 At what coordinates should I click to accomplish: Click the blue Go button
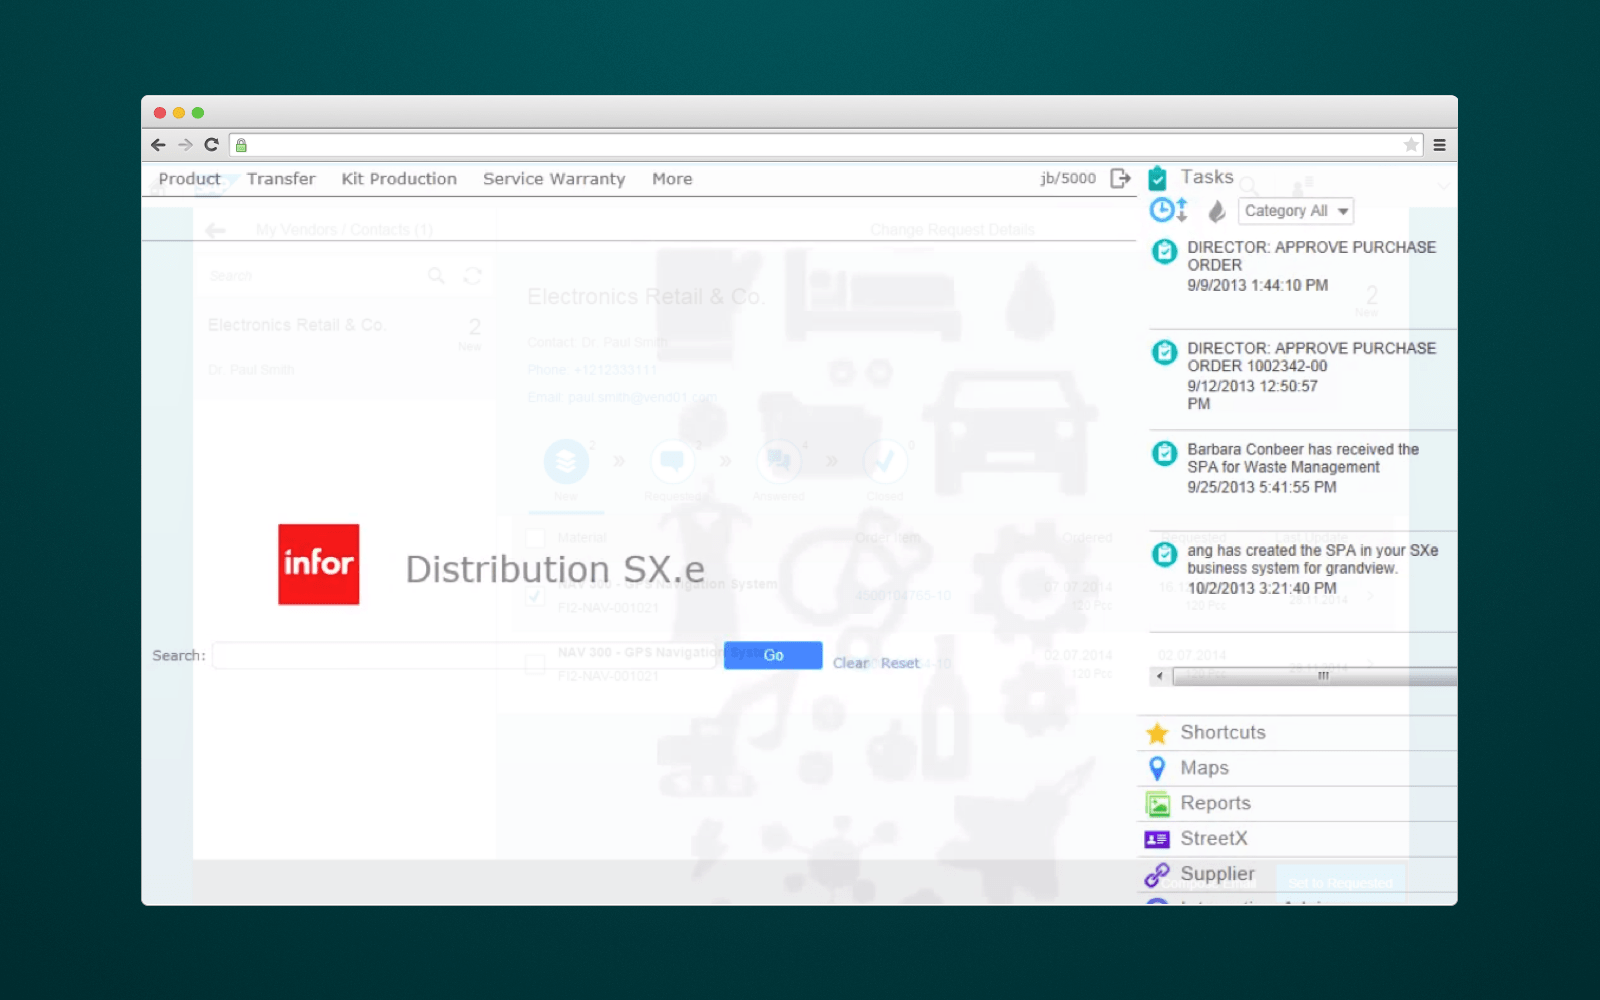click(x=773, y=655)
